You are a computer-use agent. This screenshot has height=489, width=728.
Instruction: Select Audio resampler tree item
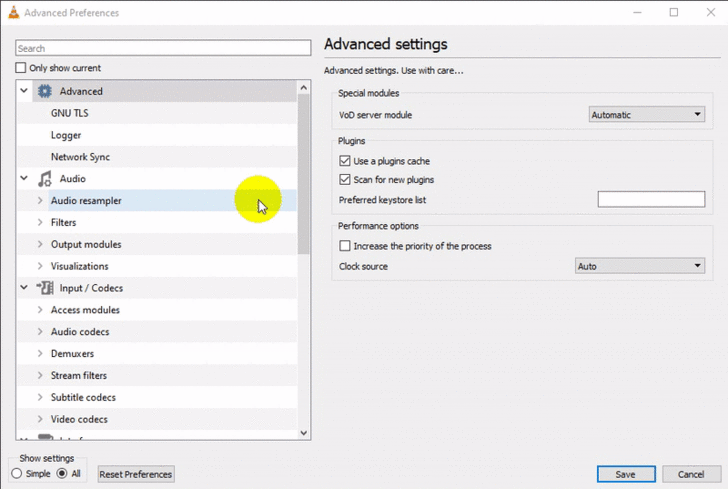point(86,201)
